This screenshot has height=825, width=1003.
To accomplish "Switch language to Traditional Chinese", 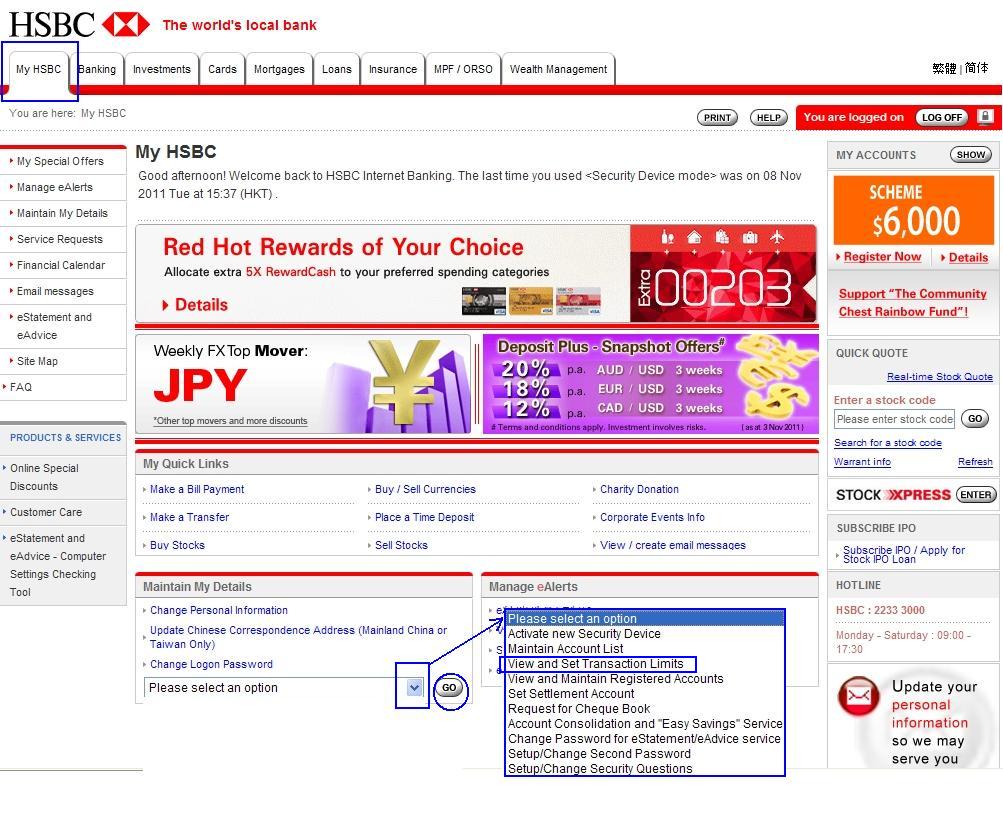I will [944, 68].
